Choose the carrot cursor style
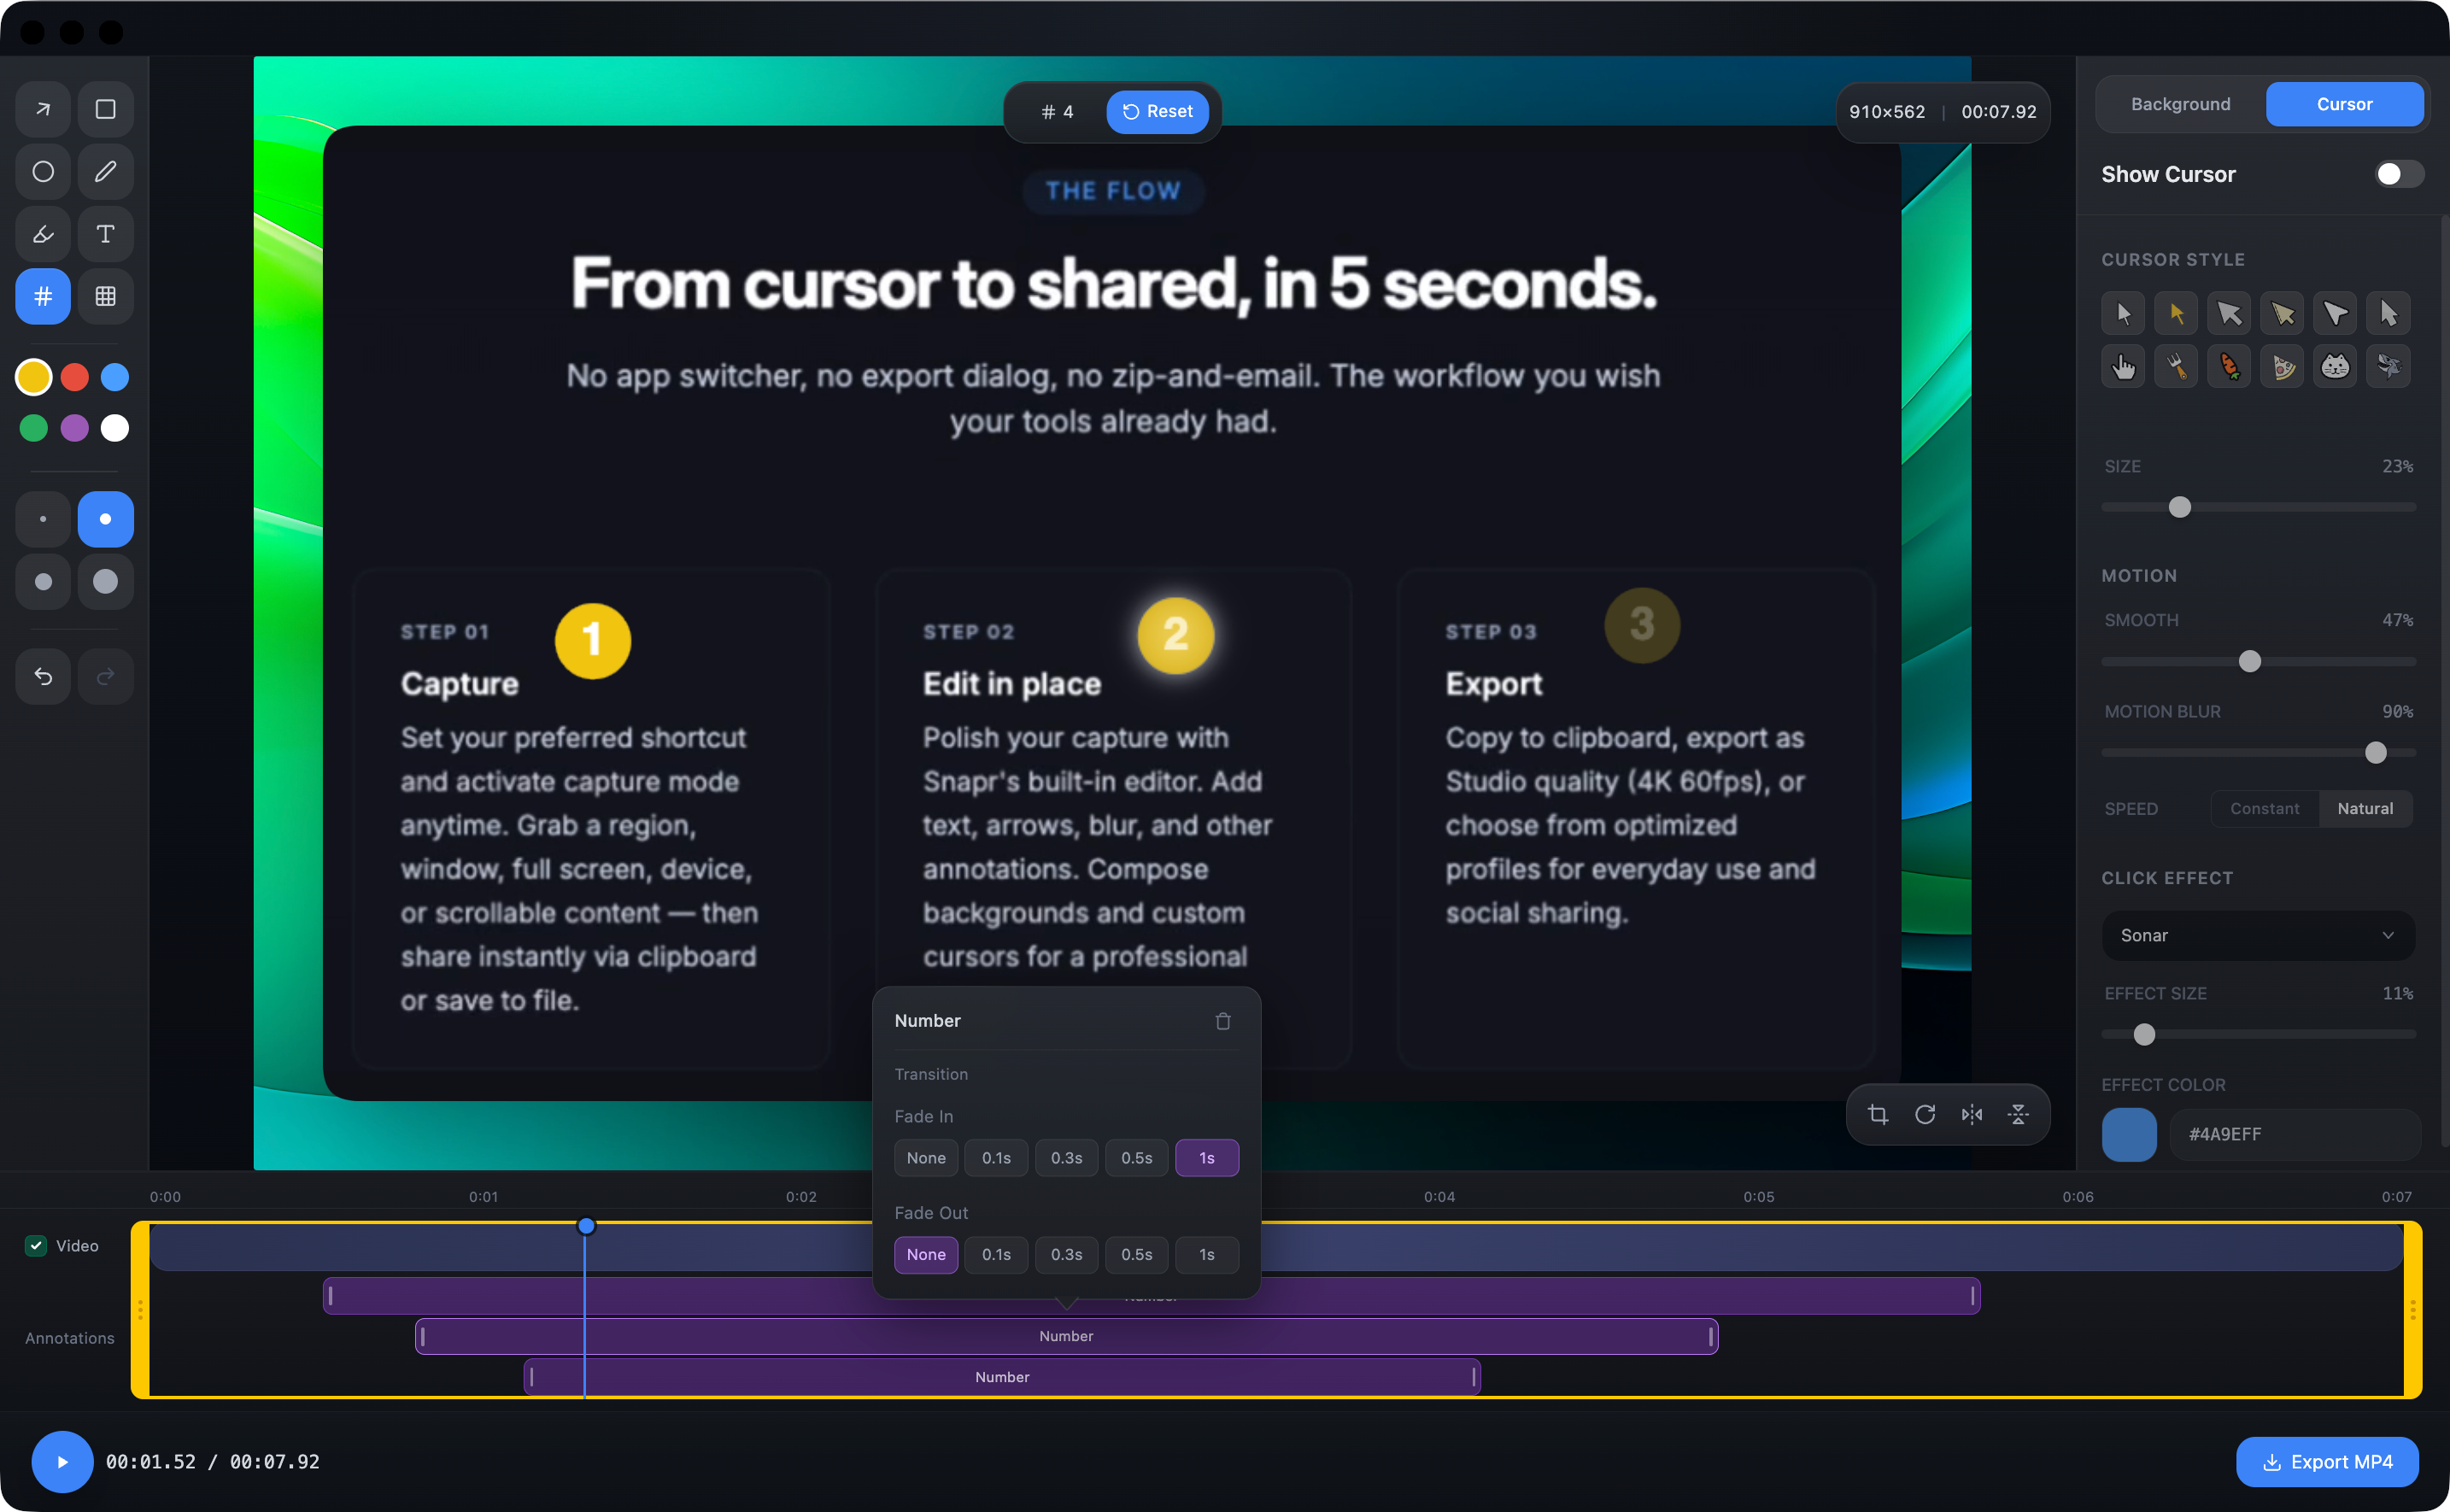Image resolution: width=2450 pixels, height=1512 pixels. coord(2229,367)
